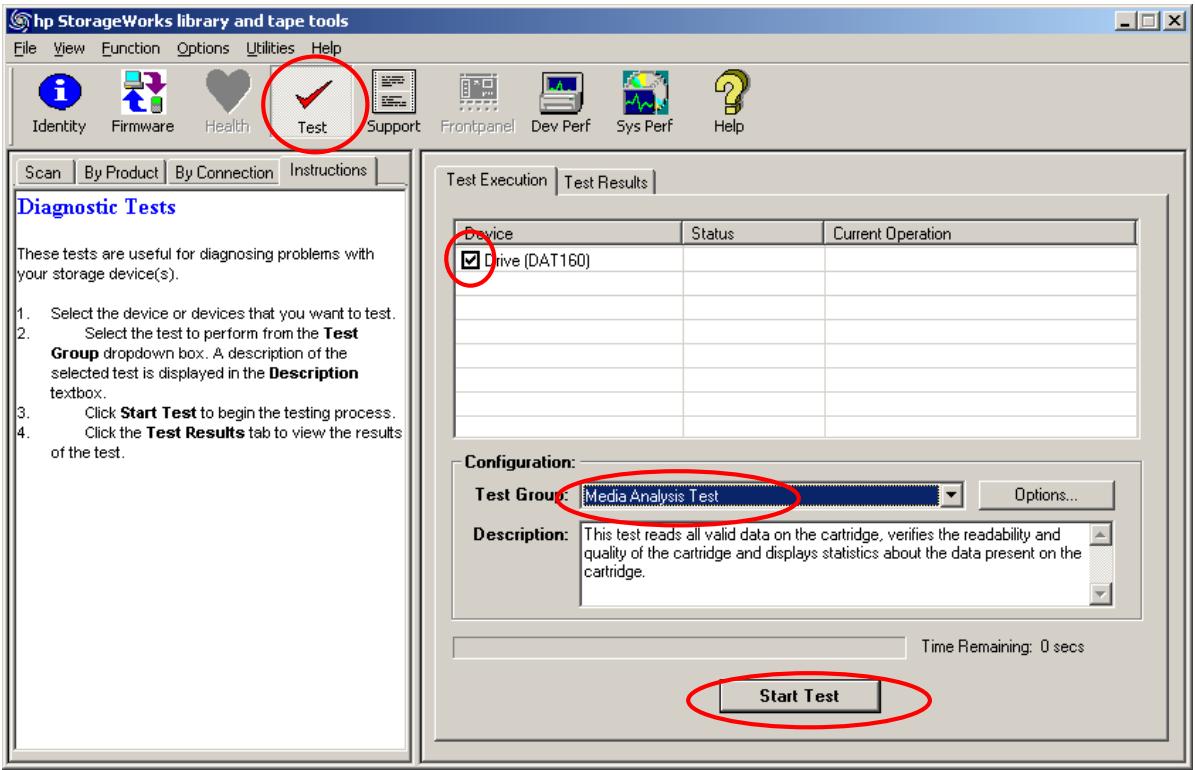Maximize the StorageWorks window
The width and height of the screenshot is (1195, 770).
pos(1148,21)
